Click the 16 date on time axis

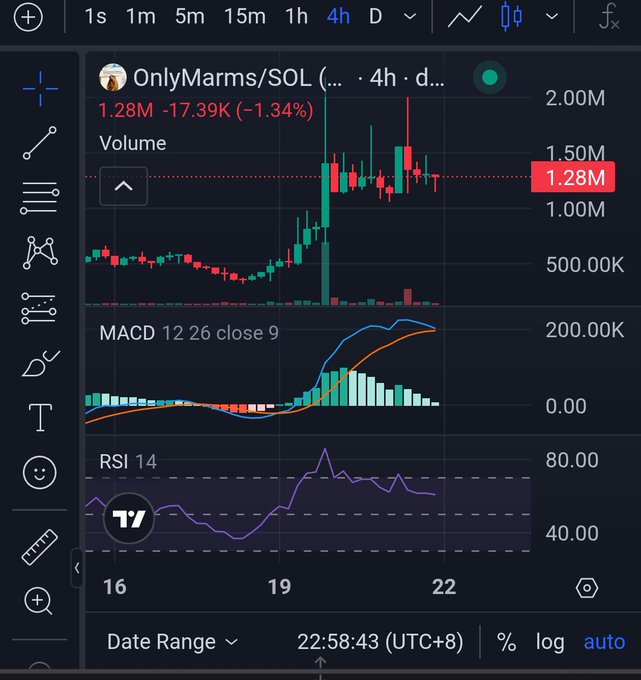click(x=114, y=587)
